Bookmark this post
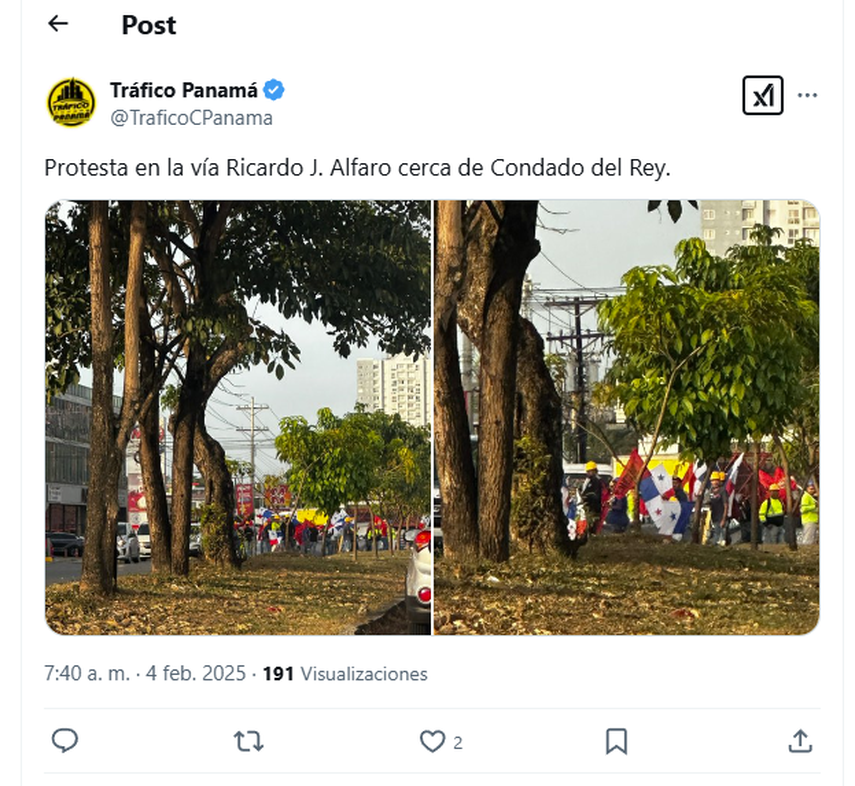855x786 pixels. point(616,742)
